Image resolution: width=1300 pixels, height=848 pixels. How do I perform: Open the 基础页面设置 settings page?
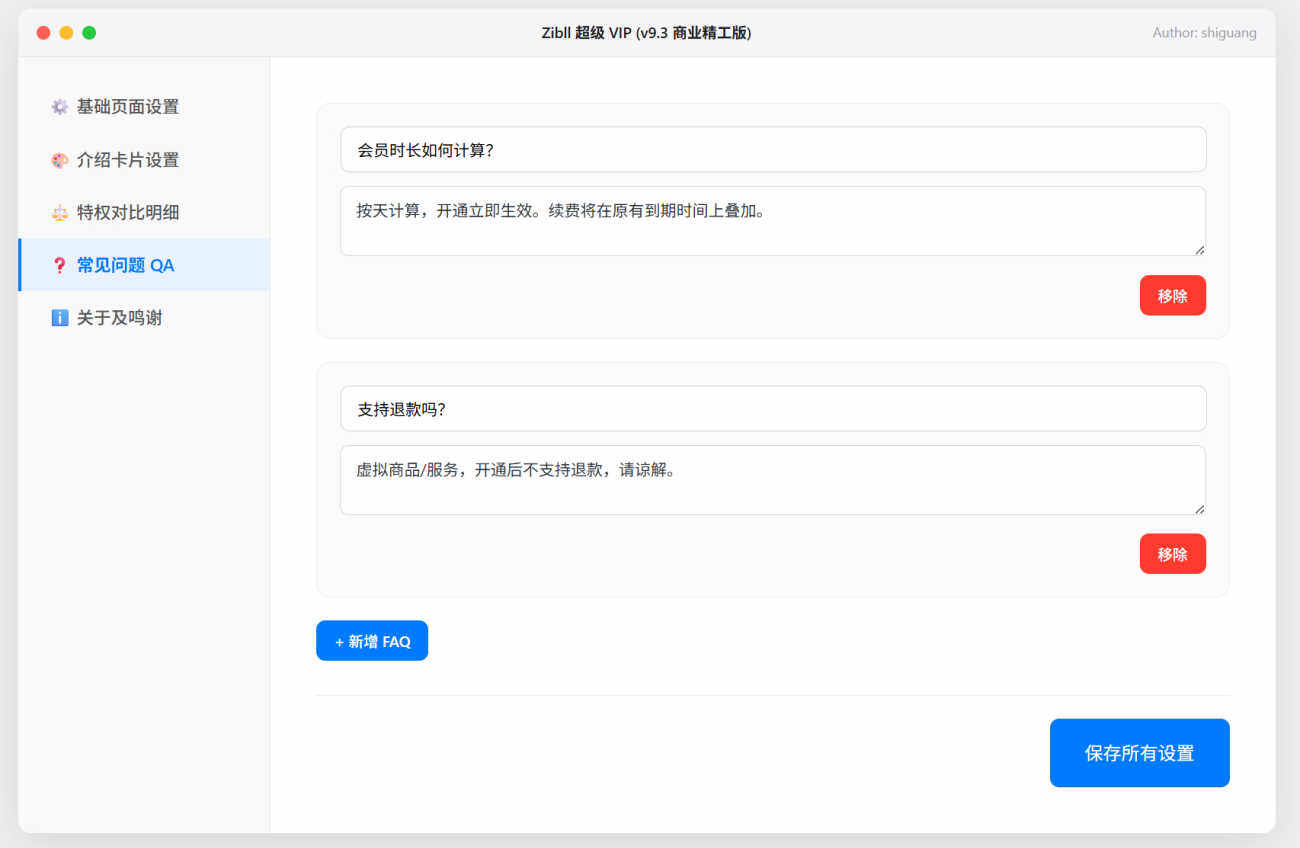(x=128, y=107)
